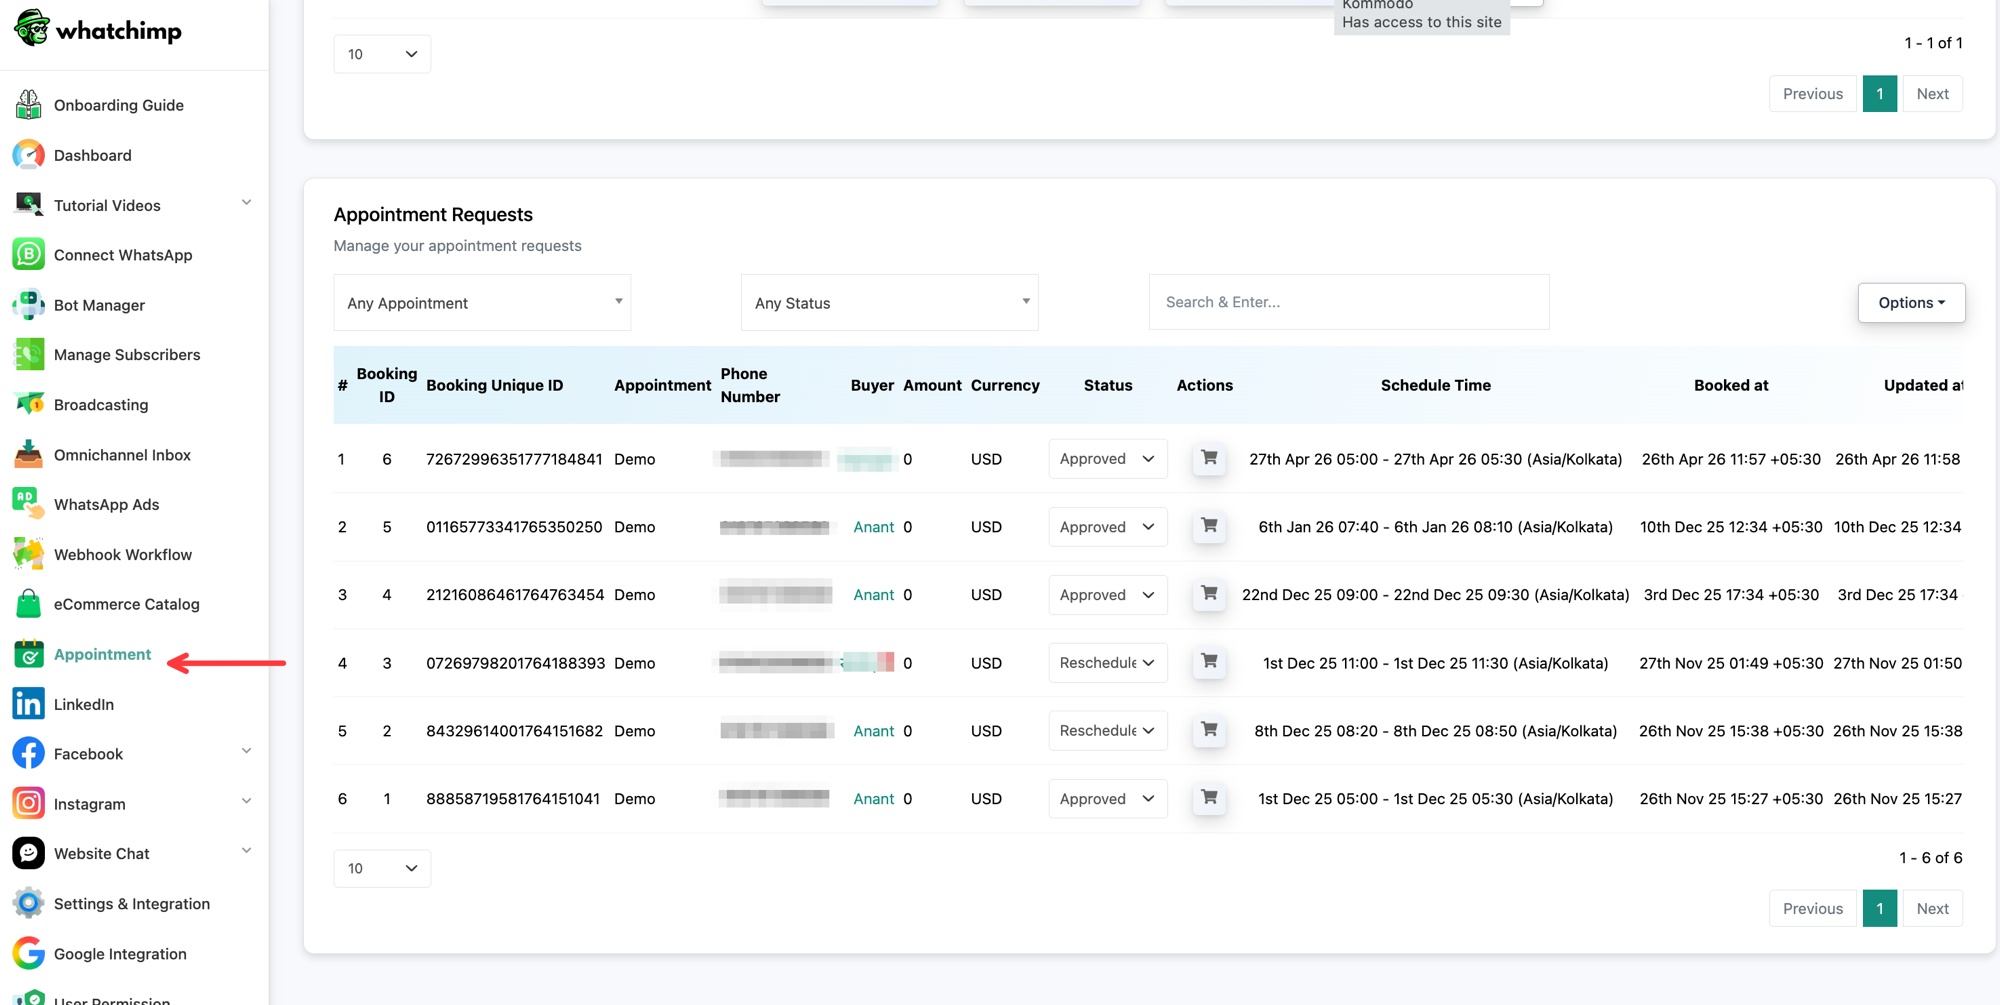Open the eCommerce Catalog bag icon
Screen dimensions: 2000x1005
(29, 604)
